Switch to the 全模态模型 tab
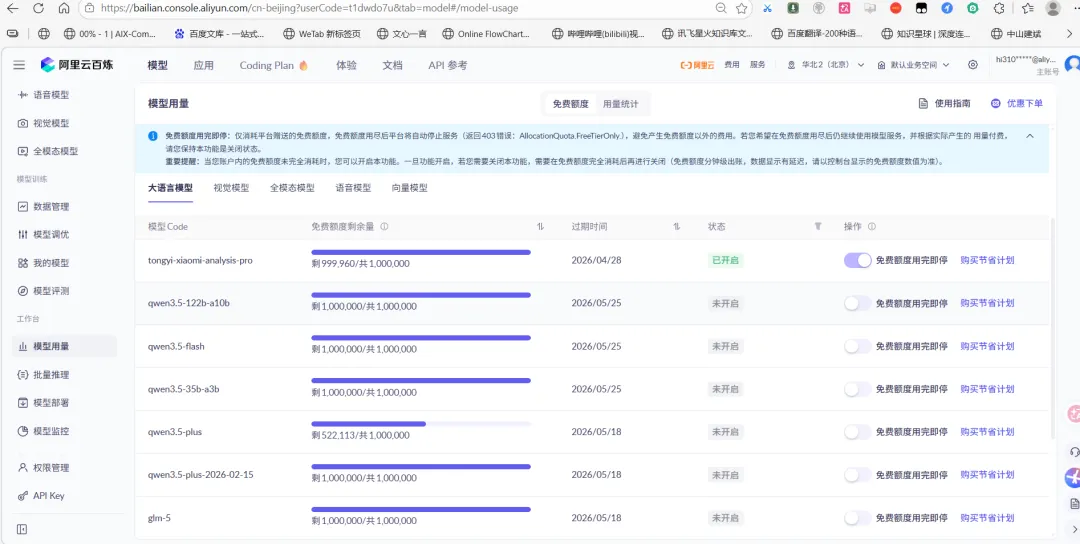Image resolution: width=1080 pixels, height=544 pixels. coord(292,188)
